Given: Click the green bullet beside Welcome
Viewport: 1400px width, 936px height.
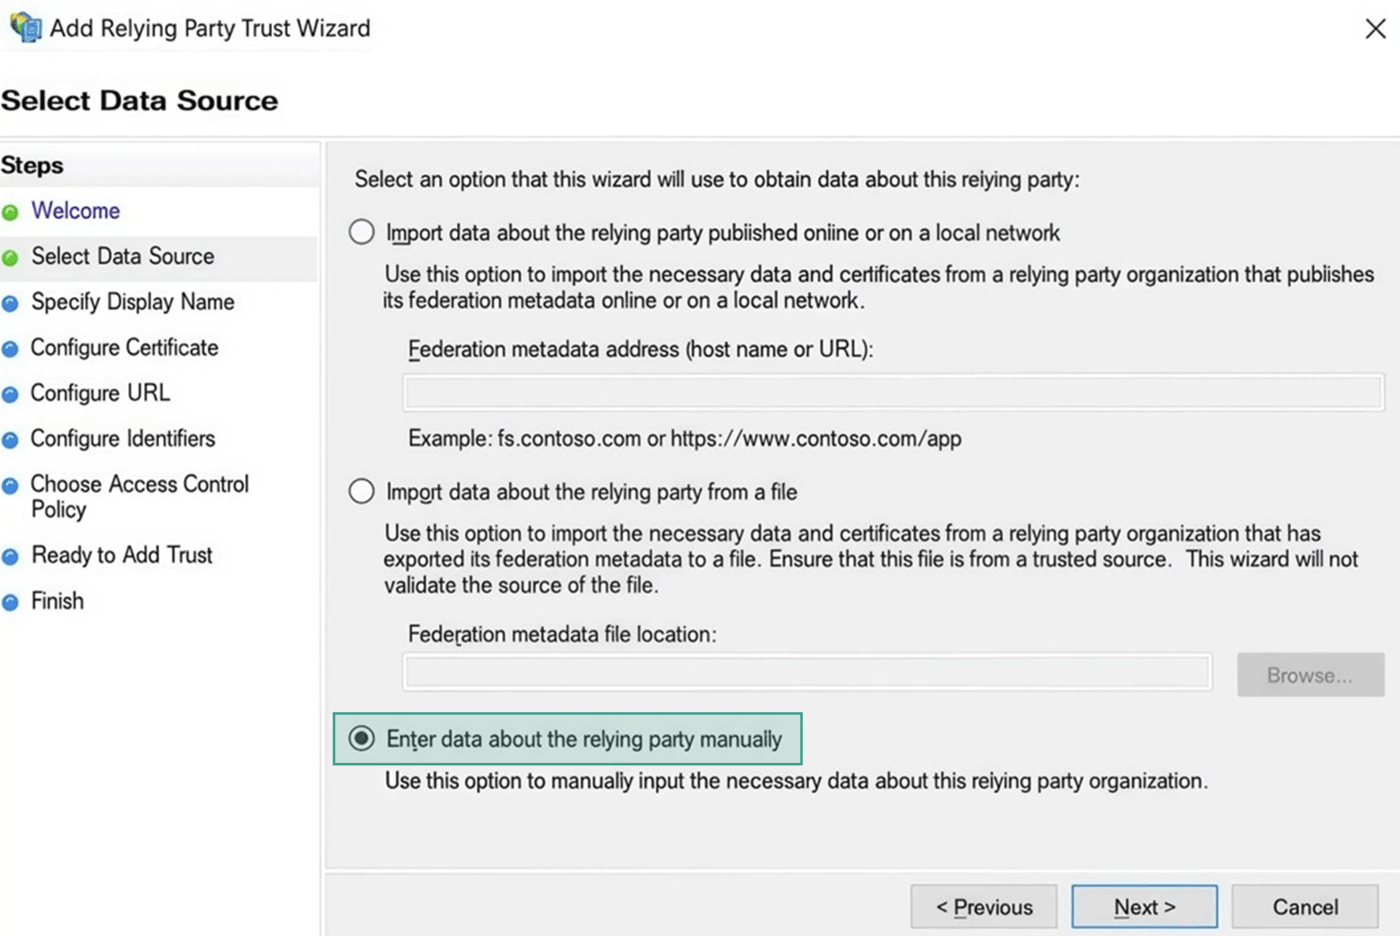Looking at the screenshot, I should [x=10, y=212].
